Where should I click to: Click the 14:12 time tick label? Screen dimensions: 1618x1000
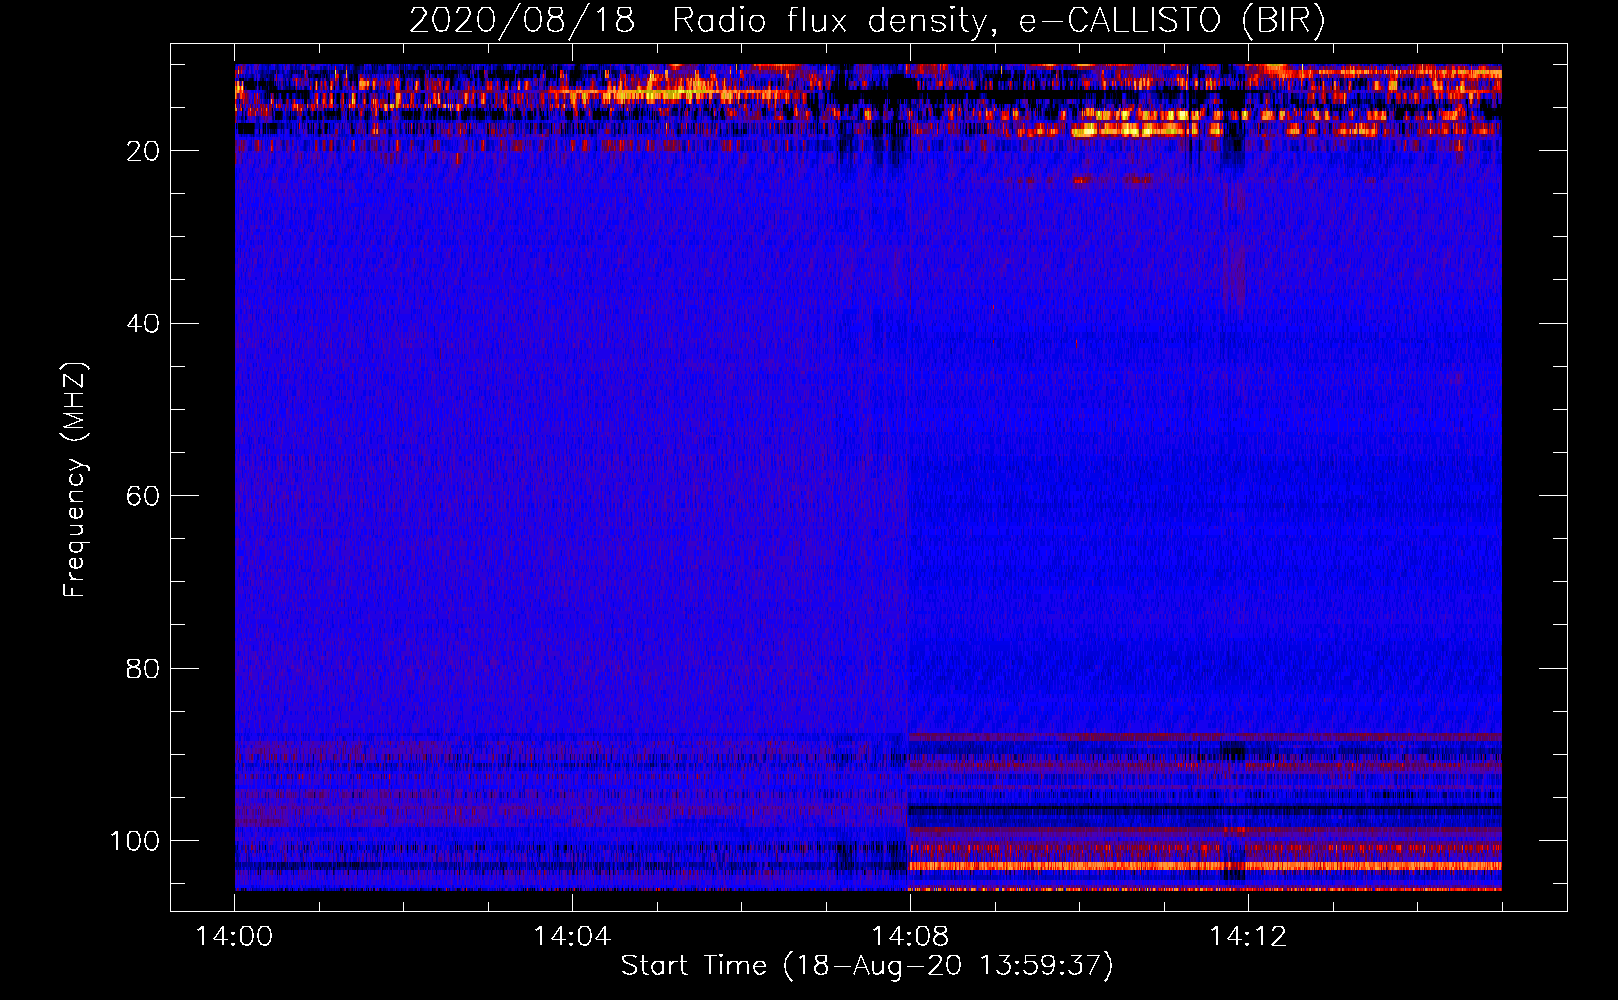(1248, 937)
